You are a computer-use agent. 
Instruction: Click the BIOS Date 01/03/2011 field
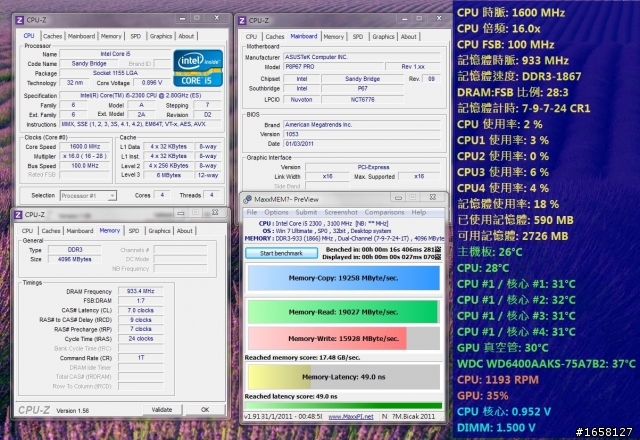(362, 144)
